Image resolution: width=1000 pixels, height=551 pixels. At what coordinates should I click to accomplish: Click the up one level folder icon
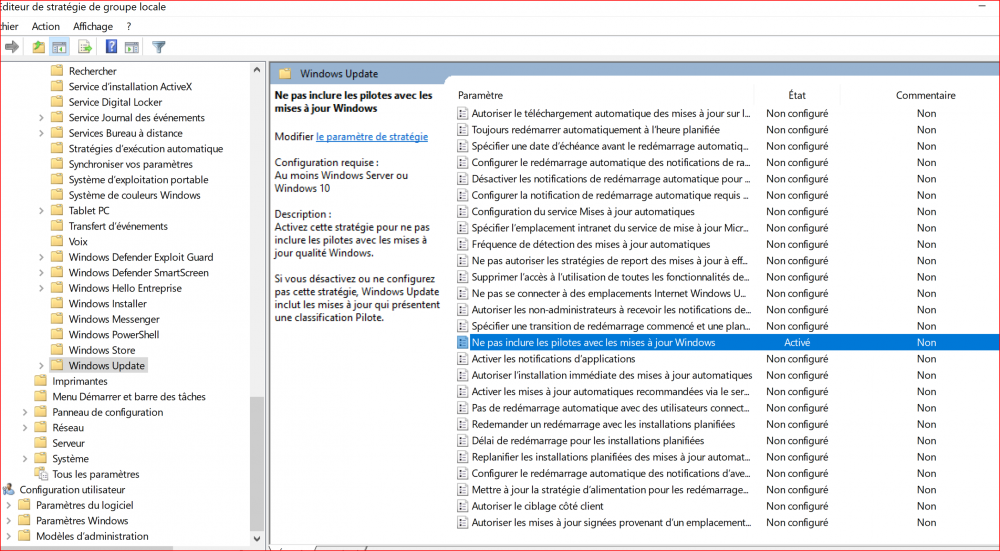click(x=38, y=46)
